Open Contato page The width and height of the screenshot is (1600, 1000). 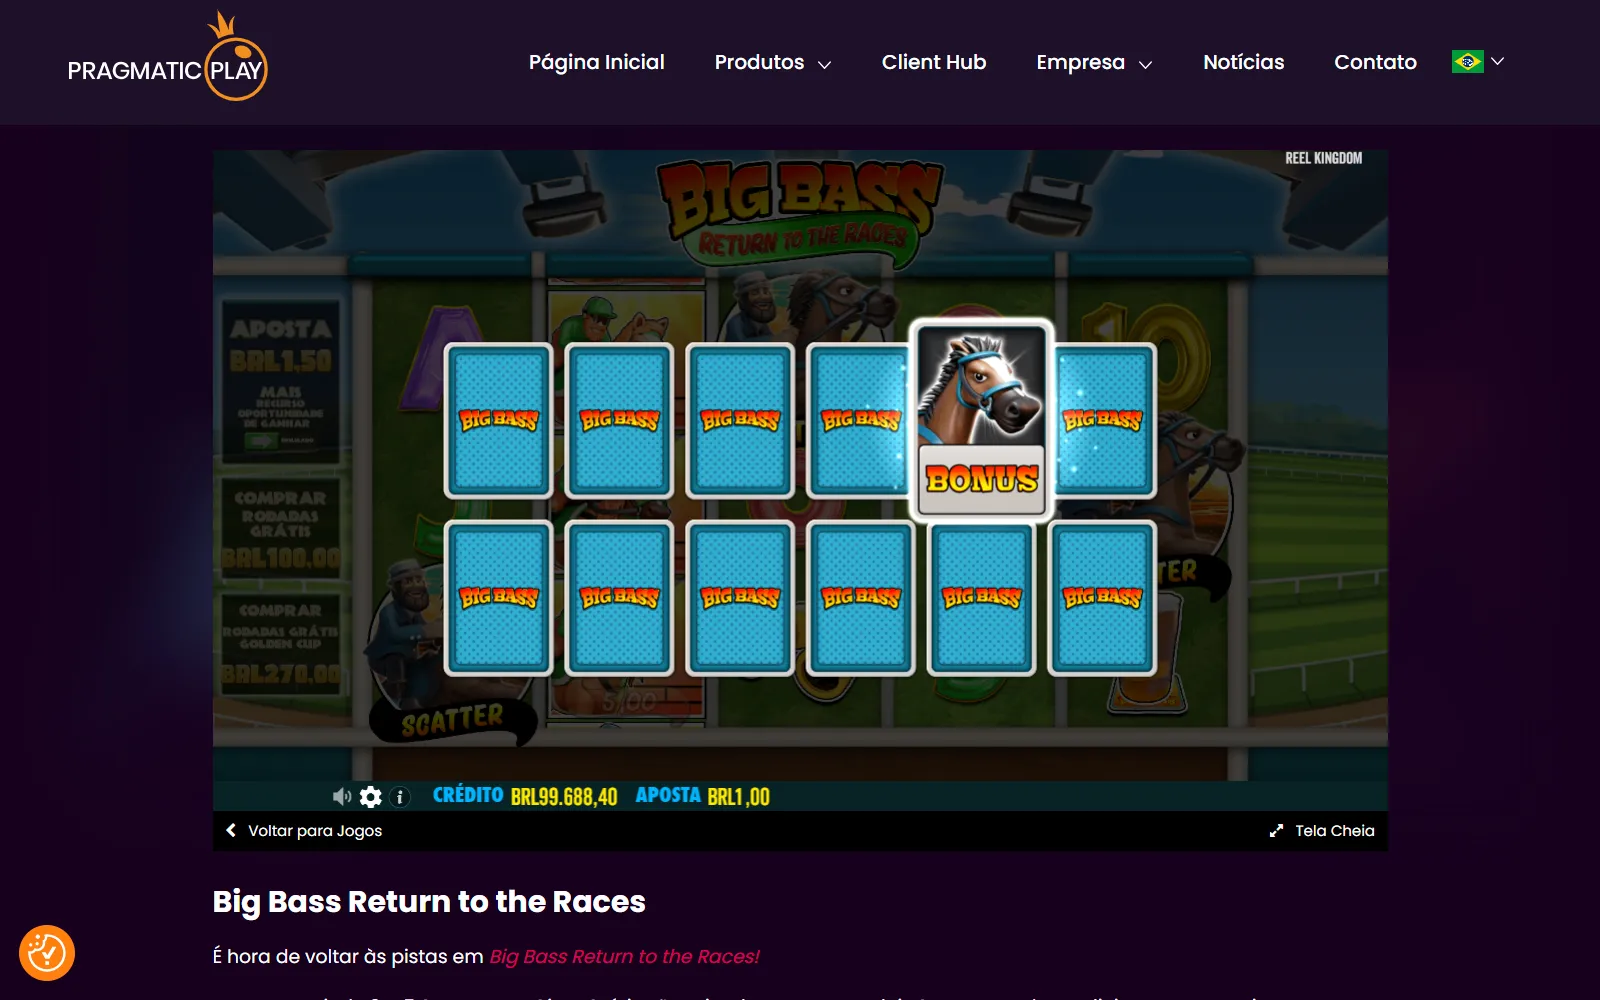1375,62
